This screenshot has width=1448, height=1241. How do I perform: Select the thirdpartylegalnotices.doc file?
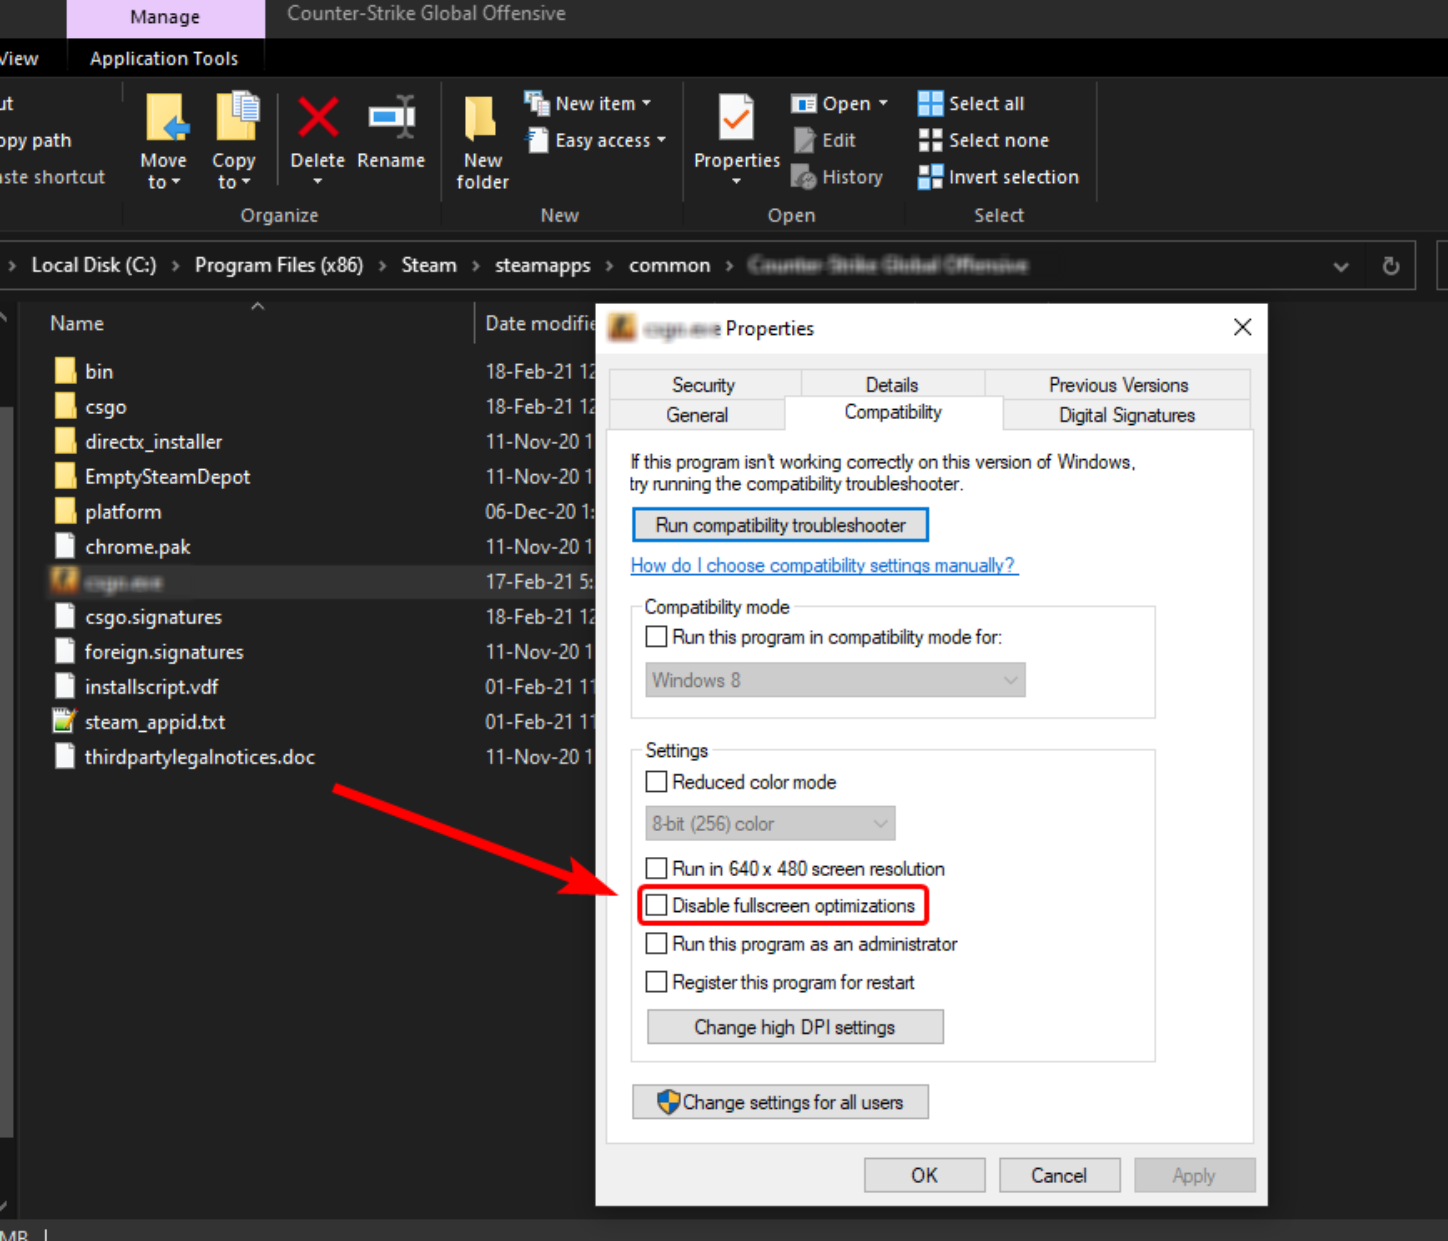(184, 757)
